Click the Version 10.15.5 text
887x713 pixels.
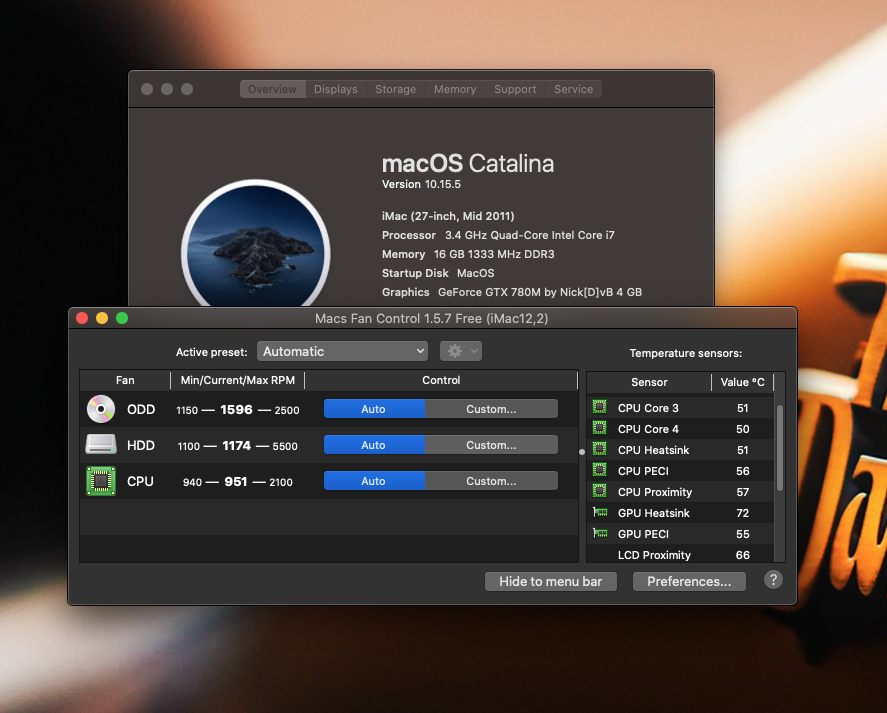421,184
